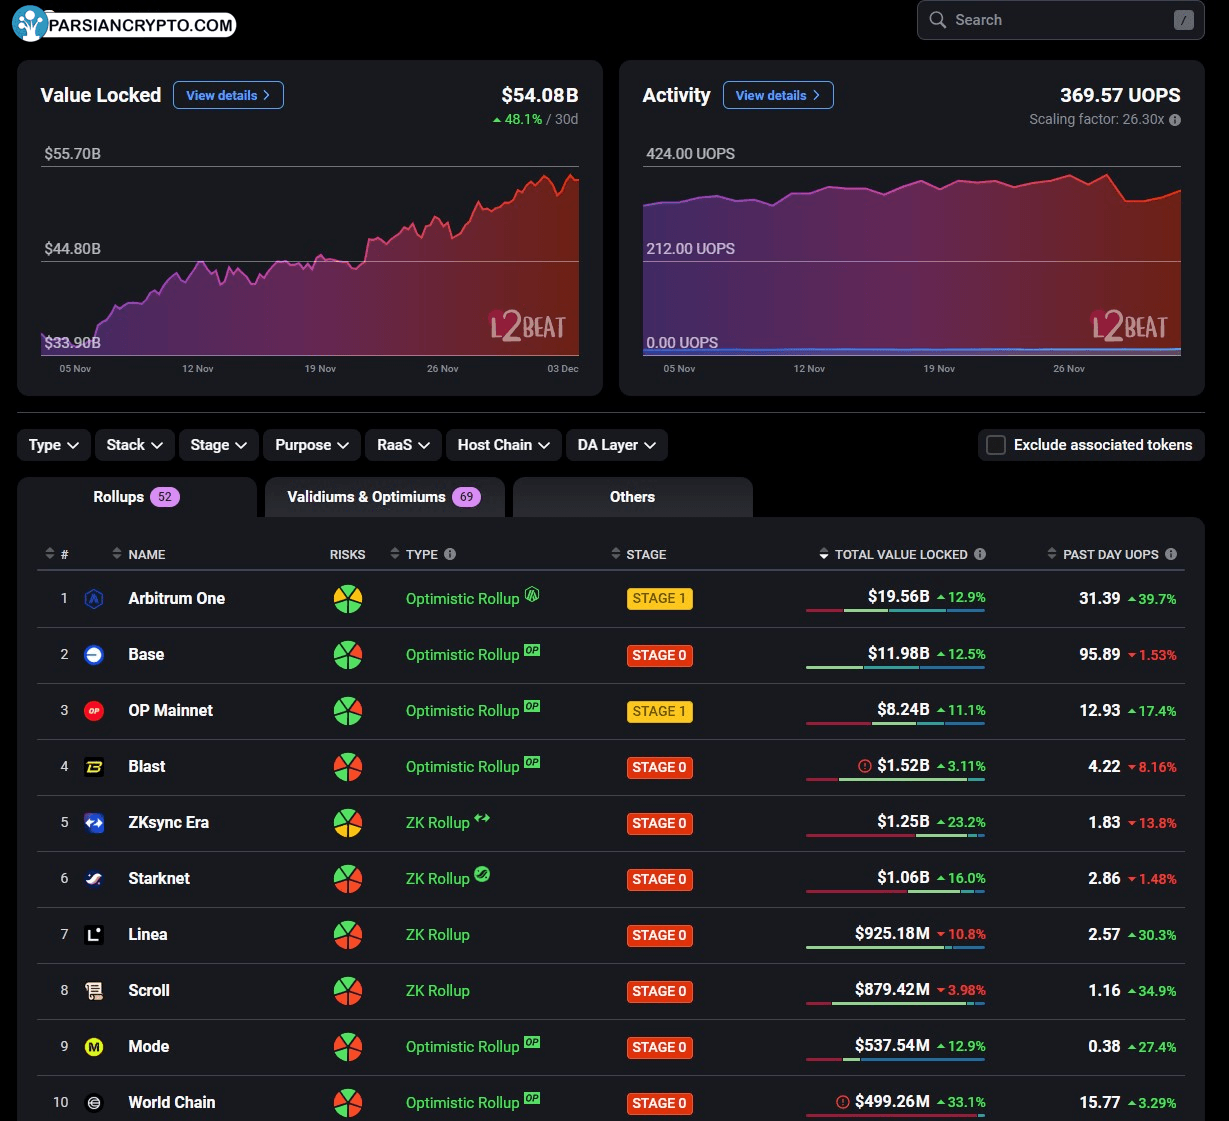Click the Arbitrum One logo icon
1229x1121 pixels.
tap(94, 599)
